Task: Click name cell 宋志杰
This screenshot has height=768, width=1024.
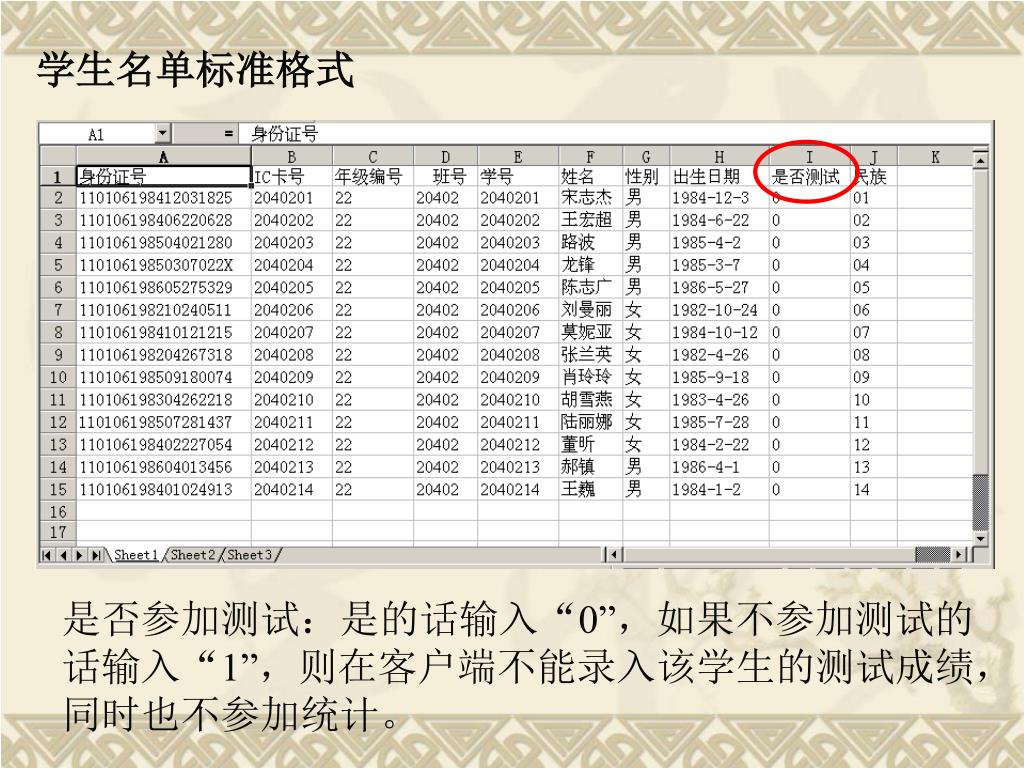Action: coord(590,198)
